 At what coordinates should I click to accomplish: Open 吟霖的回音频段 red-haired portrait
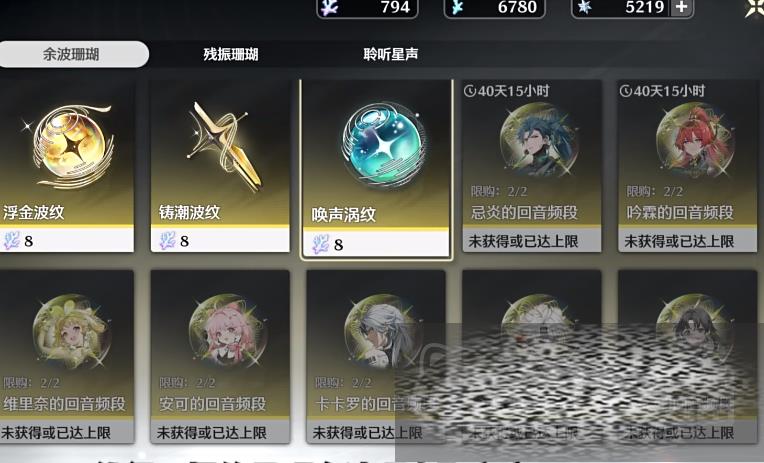[x=694, y=140]
